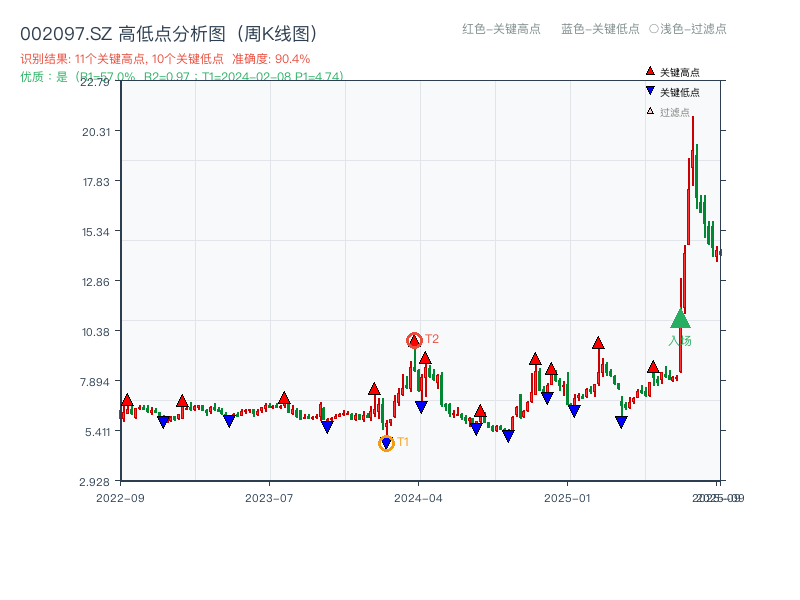Click the 17.83 y-axis label
Screen dimensions: 800x600
click(96, 182)
